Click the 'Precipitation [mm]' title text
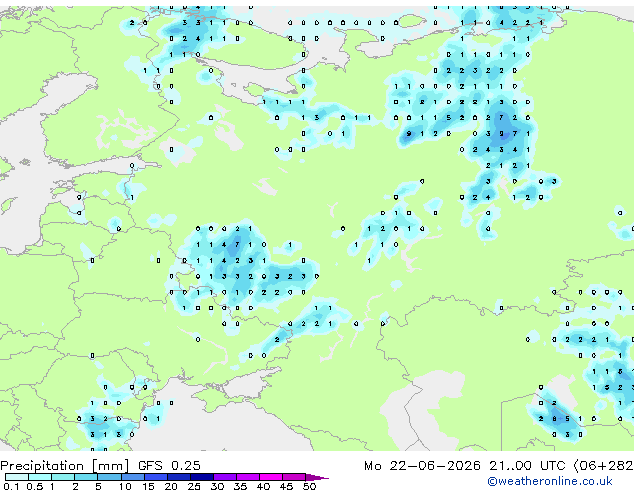 pos(64,466)
